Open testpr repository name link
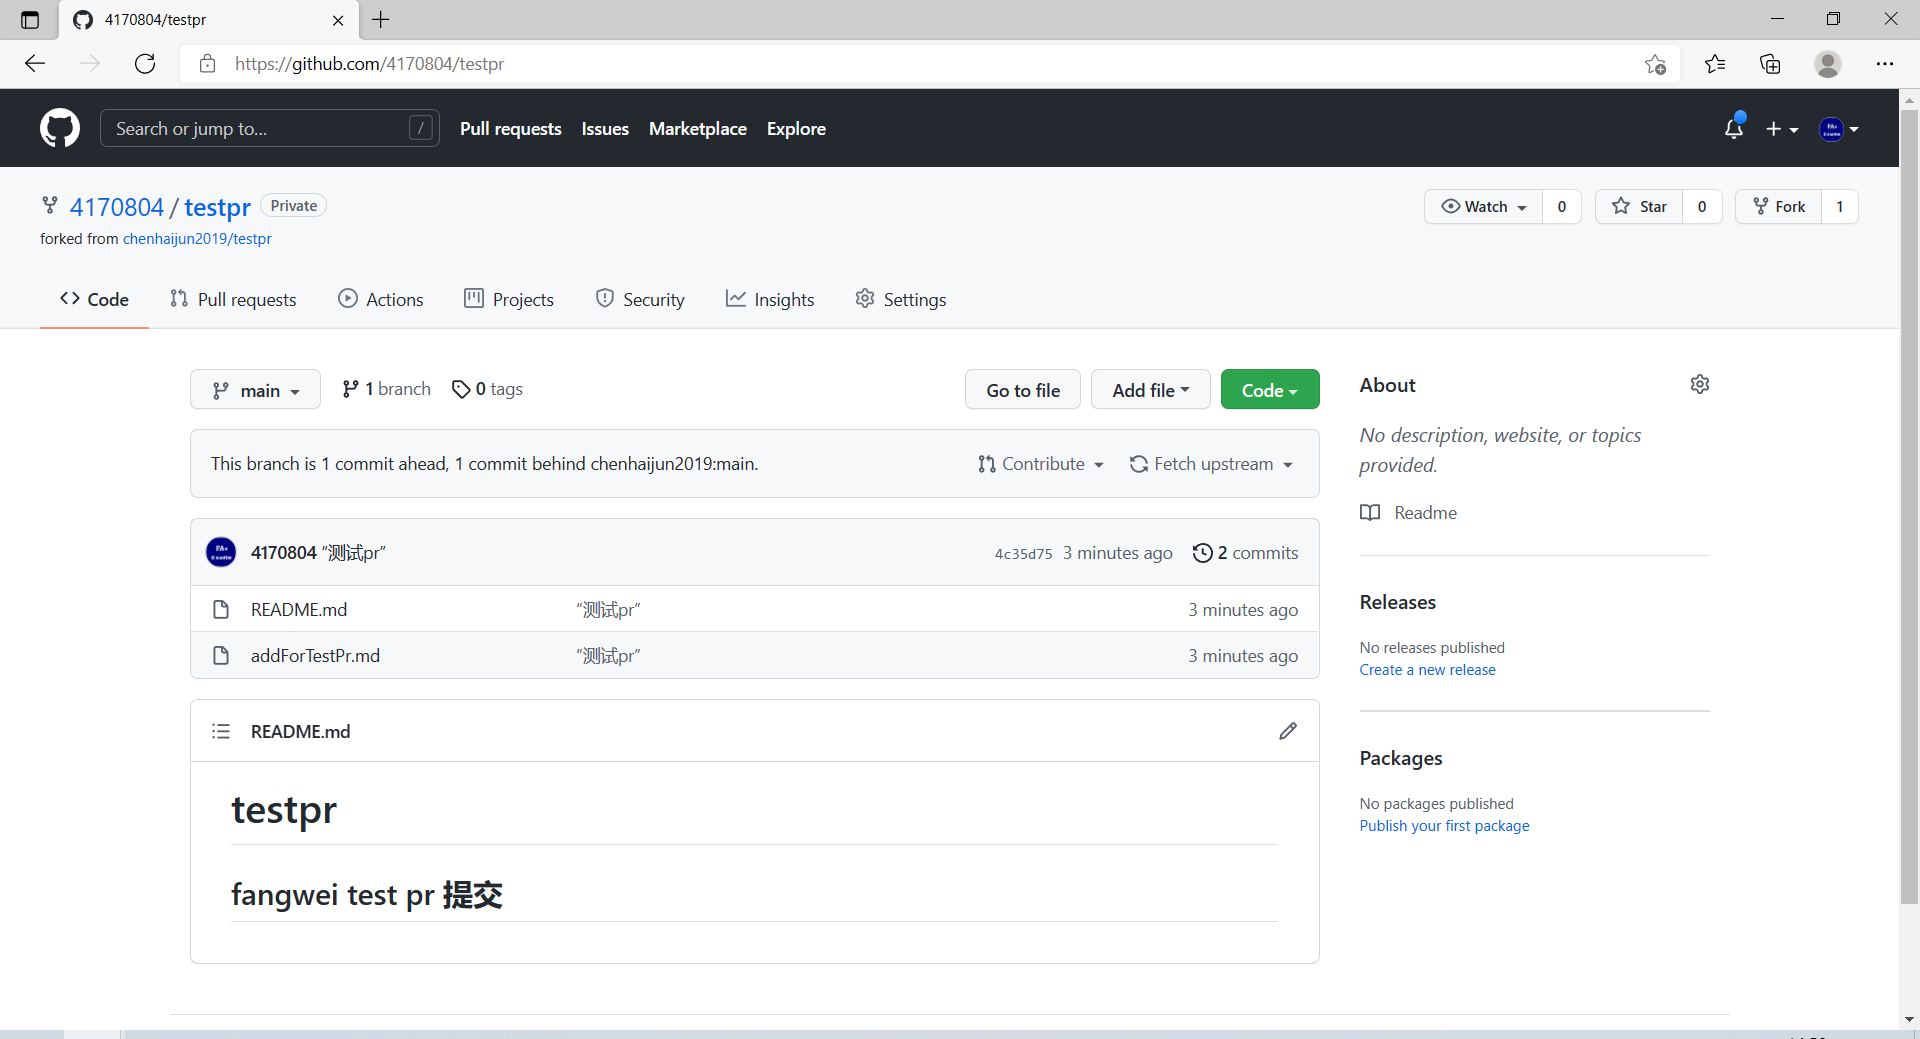Image resolution: width=1920 pixels, height=1039 pixels. tap(217, 207)
